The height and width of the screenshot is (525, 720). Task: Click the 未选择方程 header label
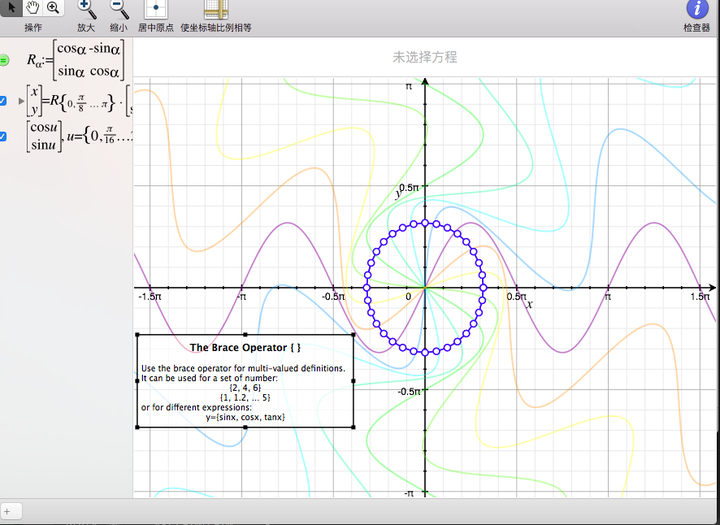pos(425,57)
